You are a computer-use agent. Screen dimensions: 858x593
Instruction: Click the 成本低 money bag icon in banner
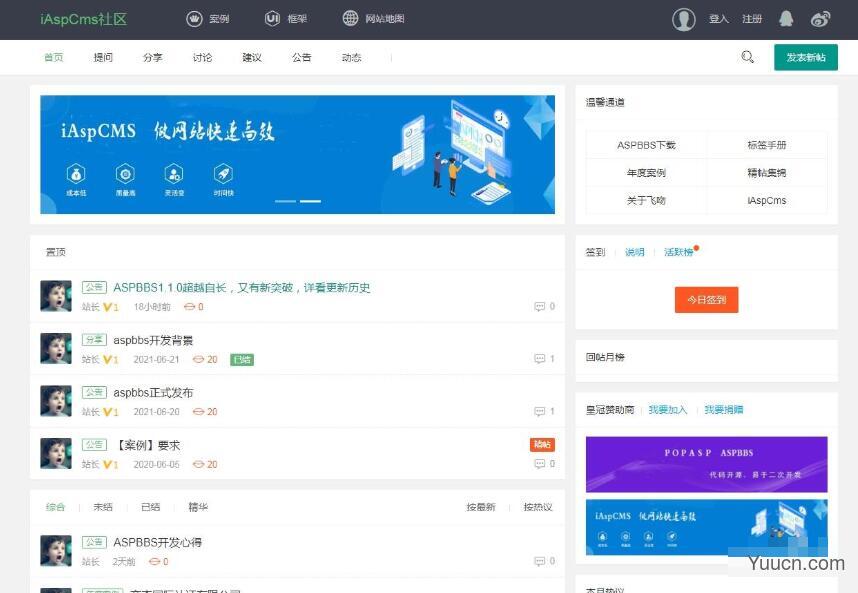click(x=76, y=175)
